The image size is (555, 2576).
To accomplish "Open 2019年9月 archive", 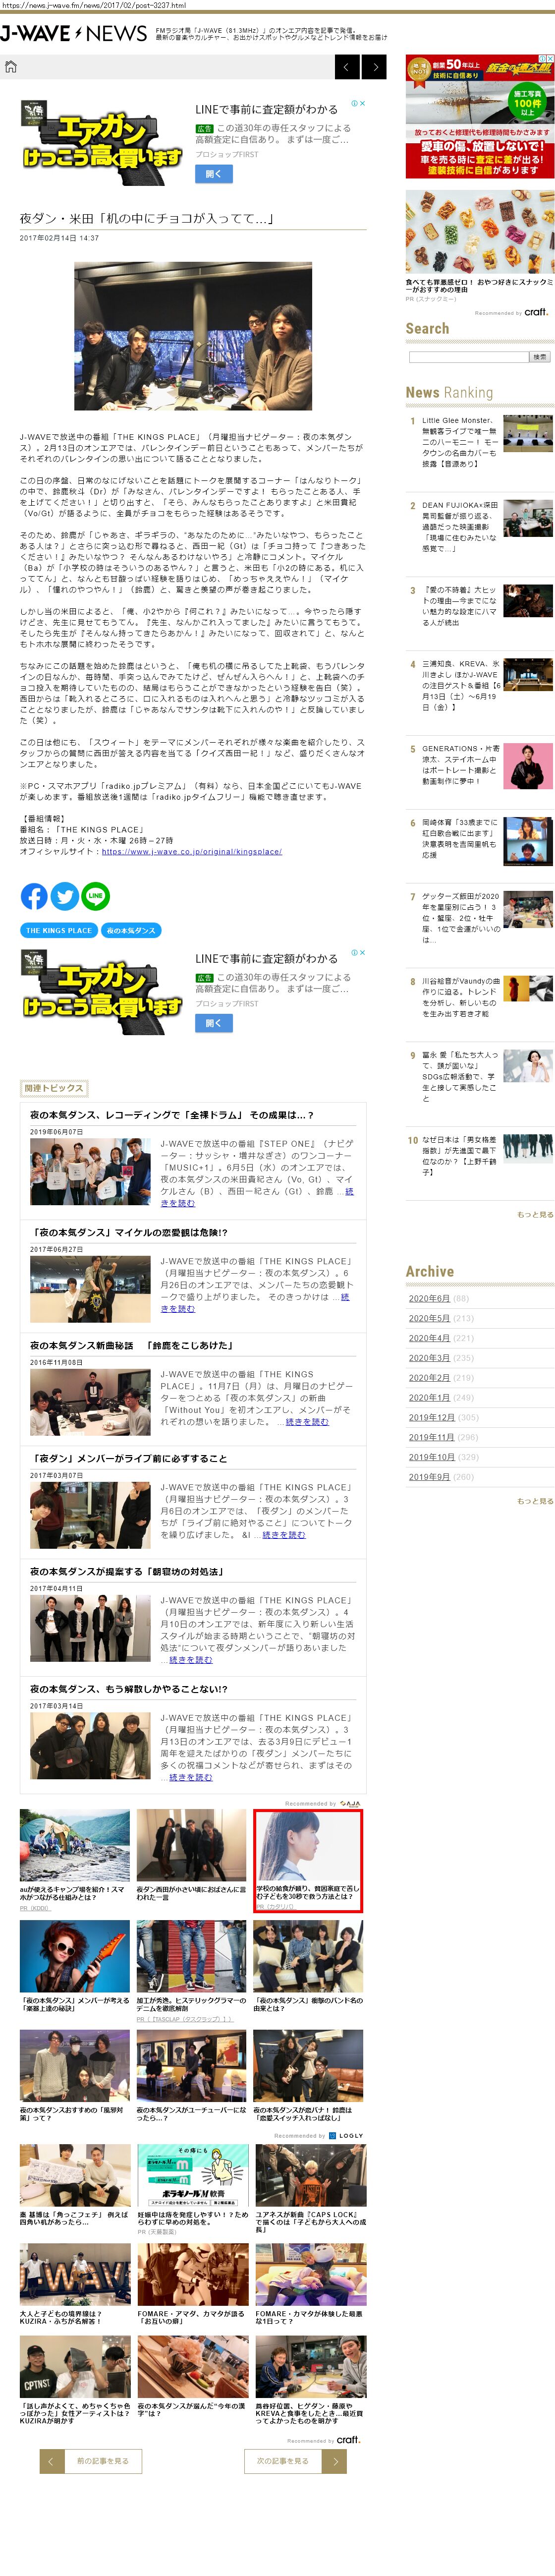I will 429,1476.
